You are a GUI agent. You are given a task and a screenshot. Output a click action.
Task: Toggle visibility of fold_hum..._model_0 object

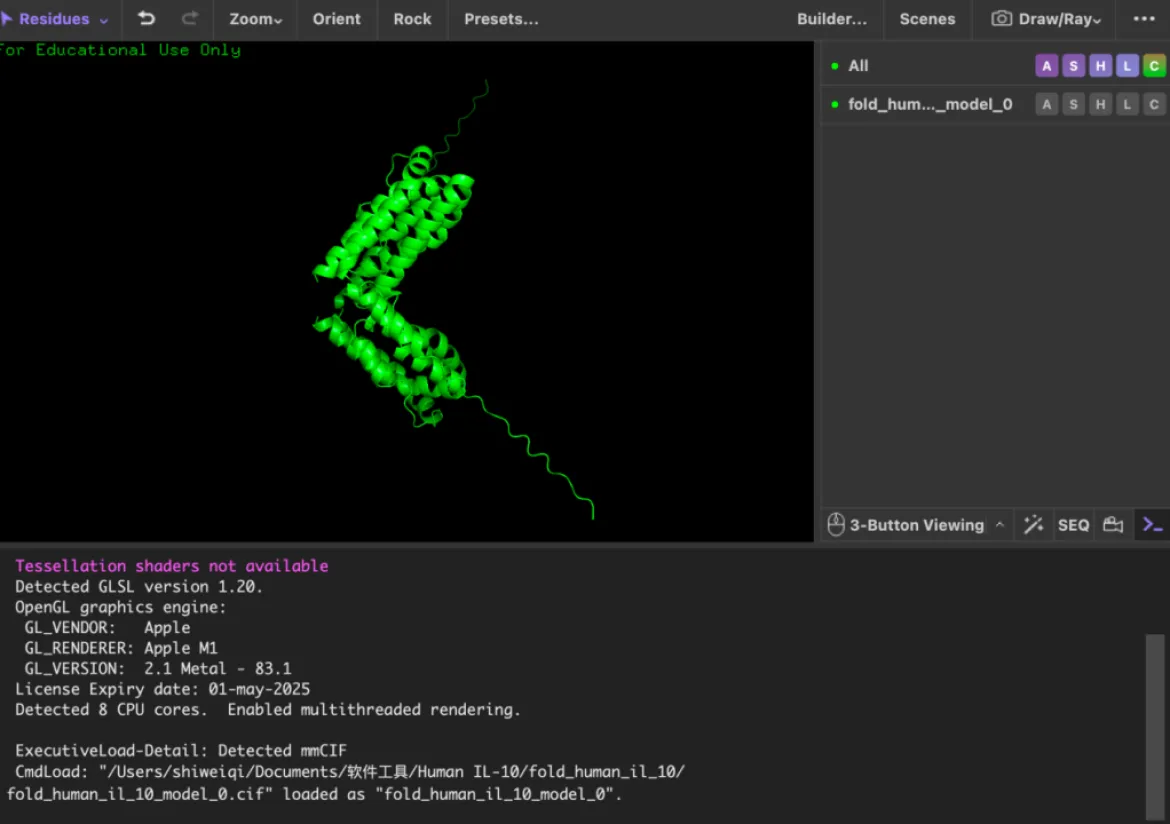[x=835, y=104]
